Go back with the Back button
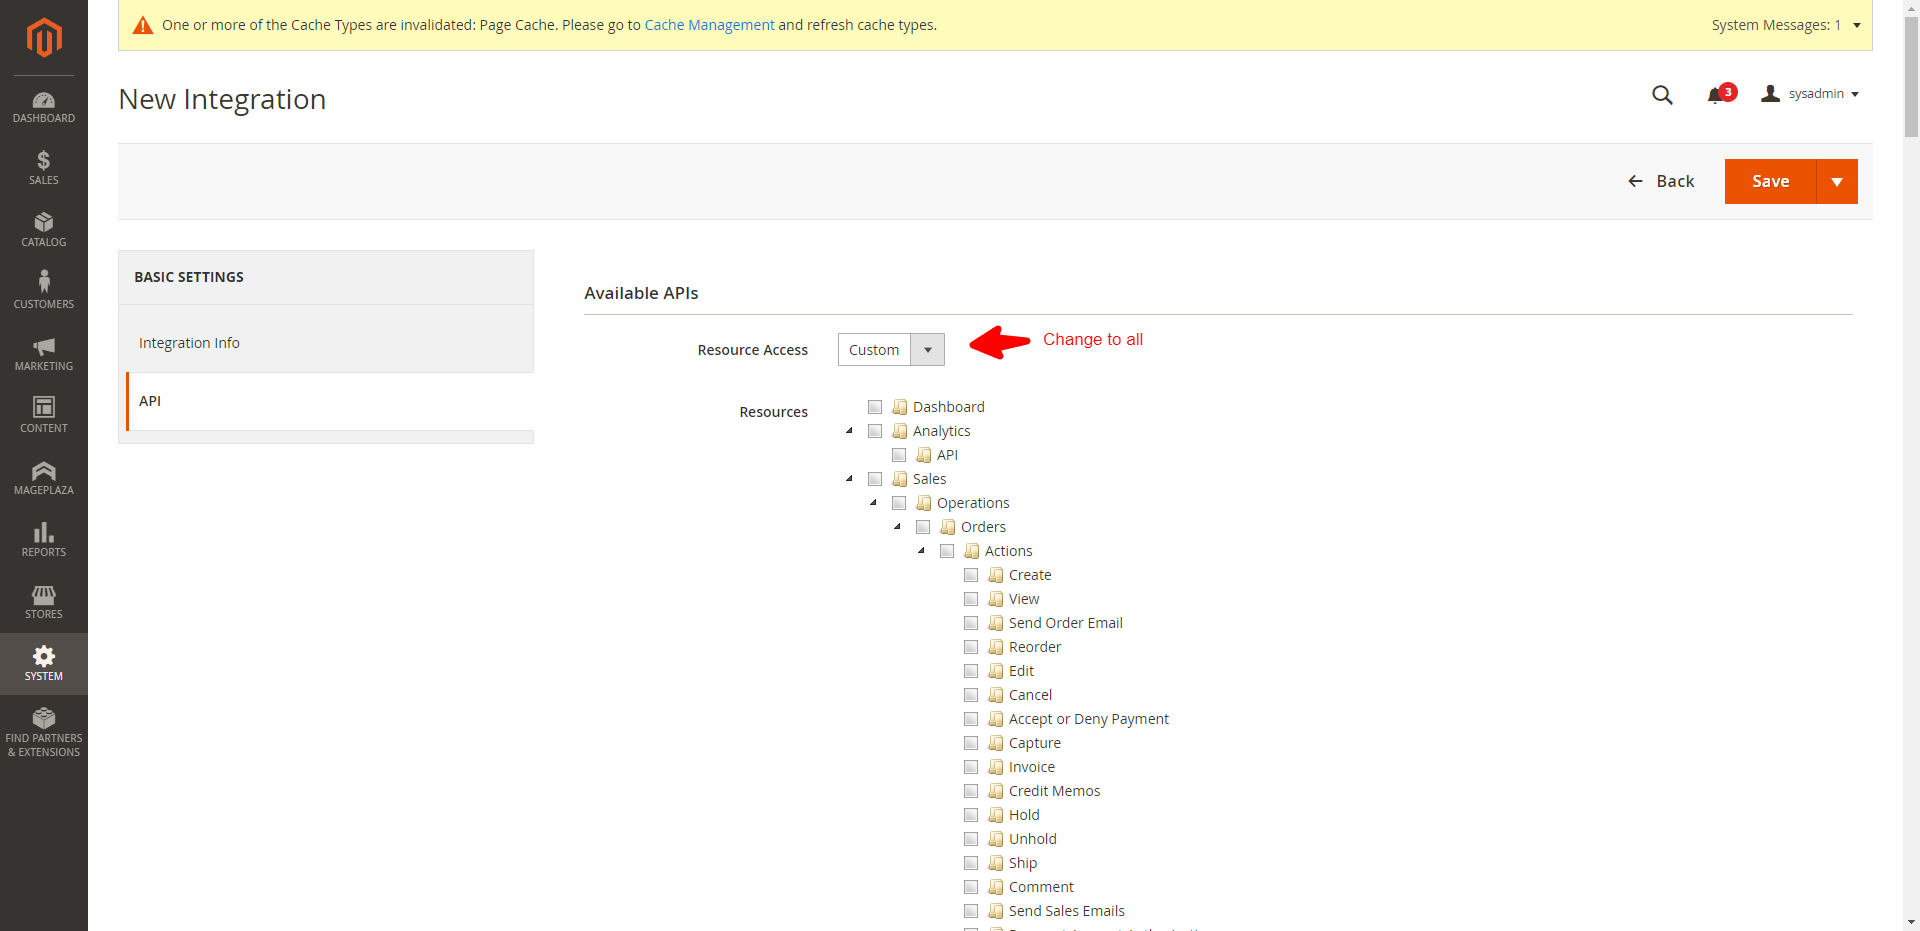1920x931 pixels. [1661, 181]
